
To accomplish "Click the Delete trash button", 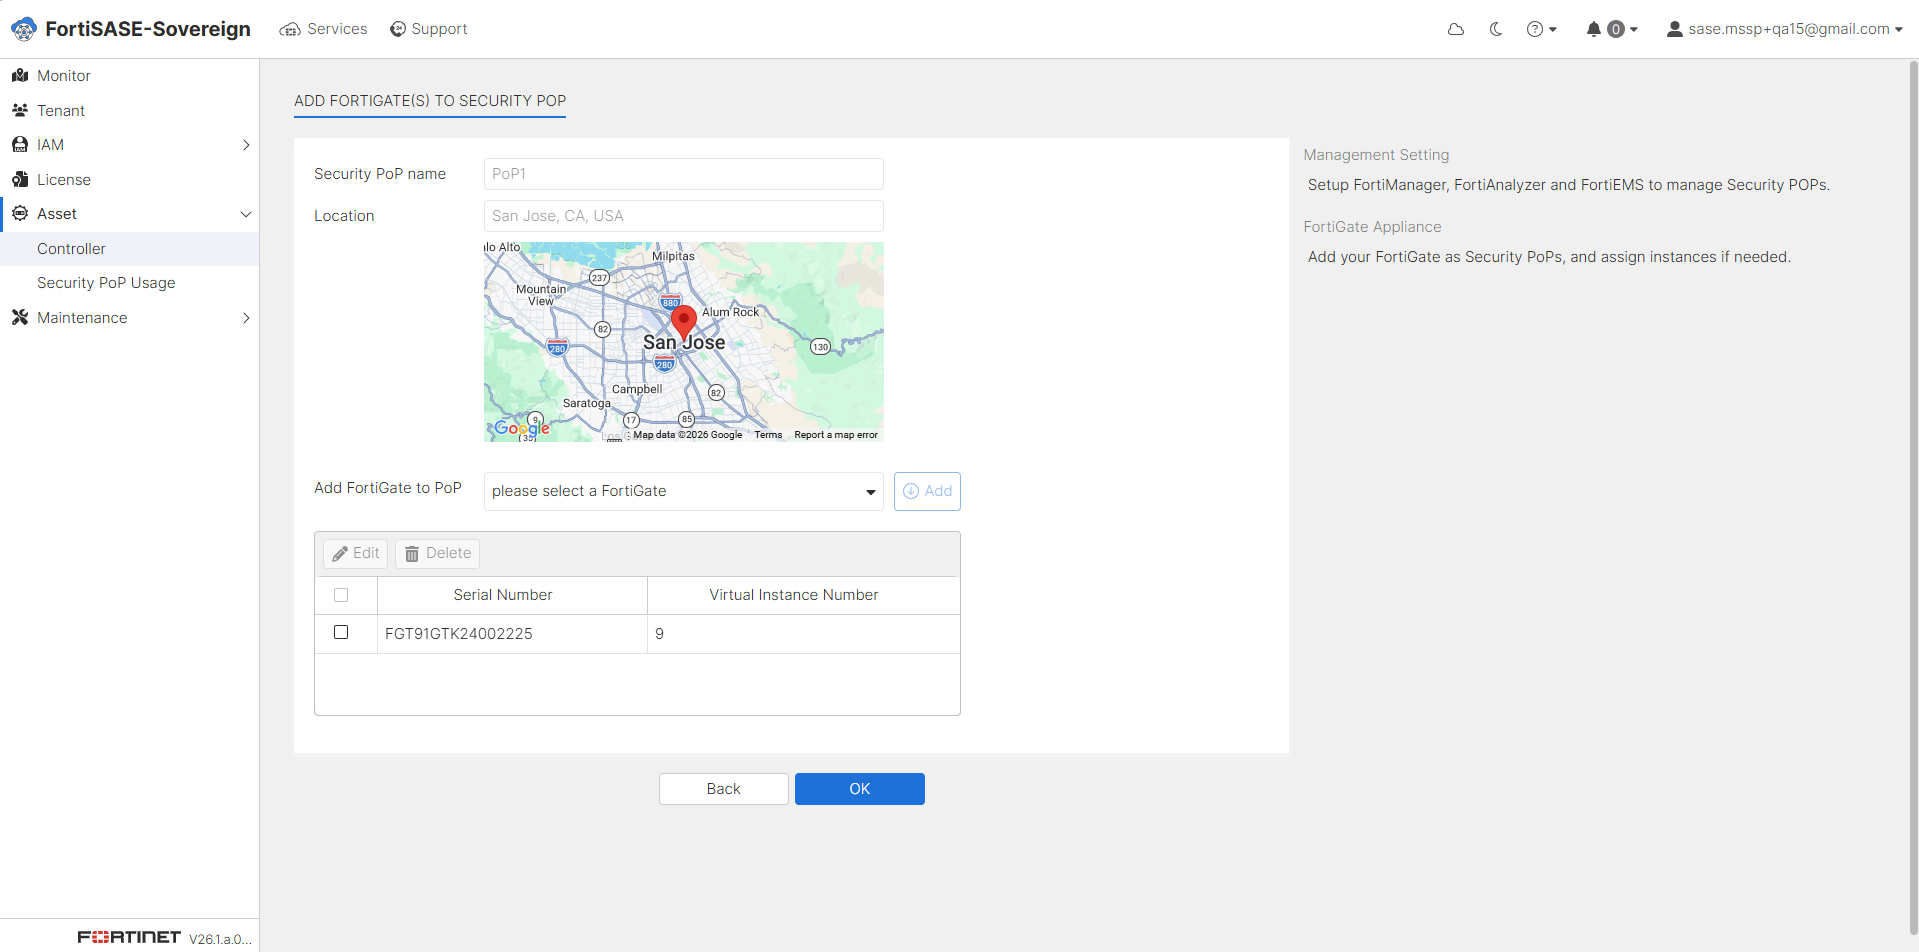I will tap(437, 553).
